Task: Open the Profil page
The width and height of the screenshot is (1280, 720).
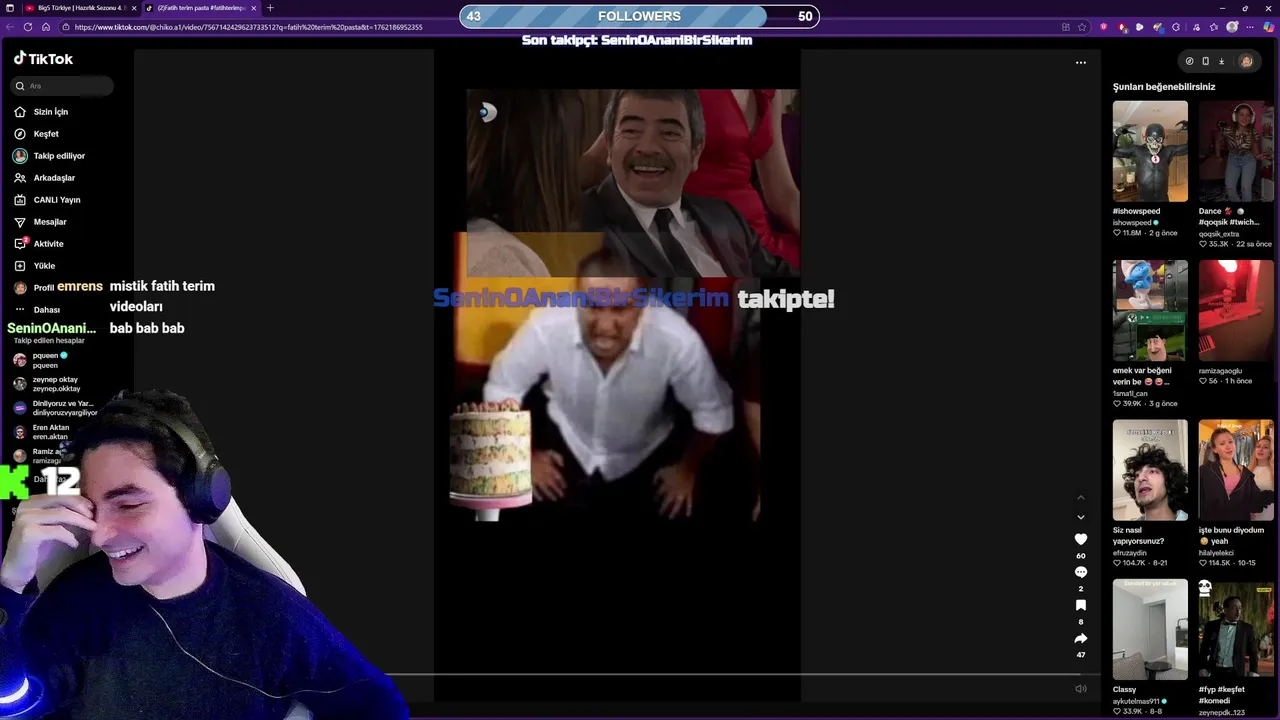Action: pos(34,288)
